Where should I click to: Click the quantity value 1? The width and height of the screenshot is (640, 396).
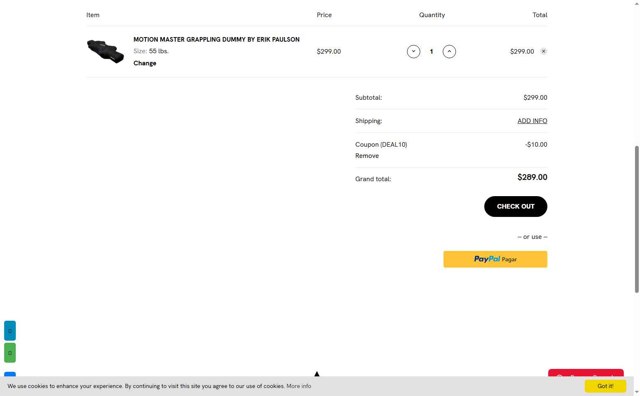point(431,51)
